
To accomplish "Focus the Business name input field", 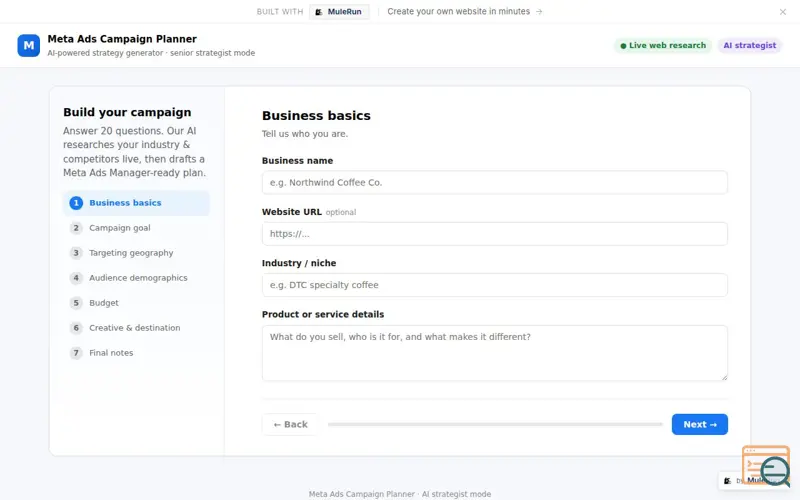I will pos(494,183).
